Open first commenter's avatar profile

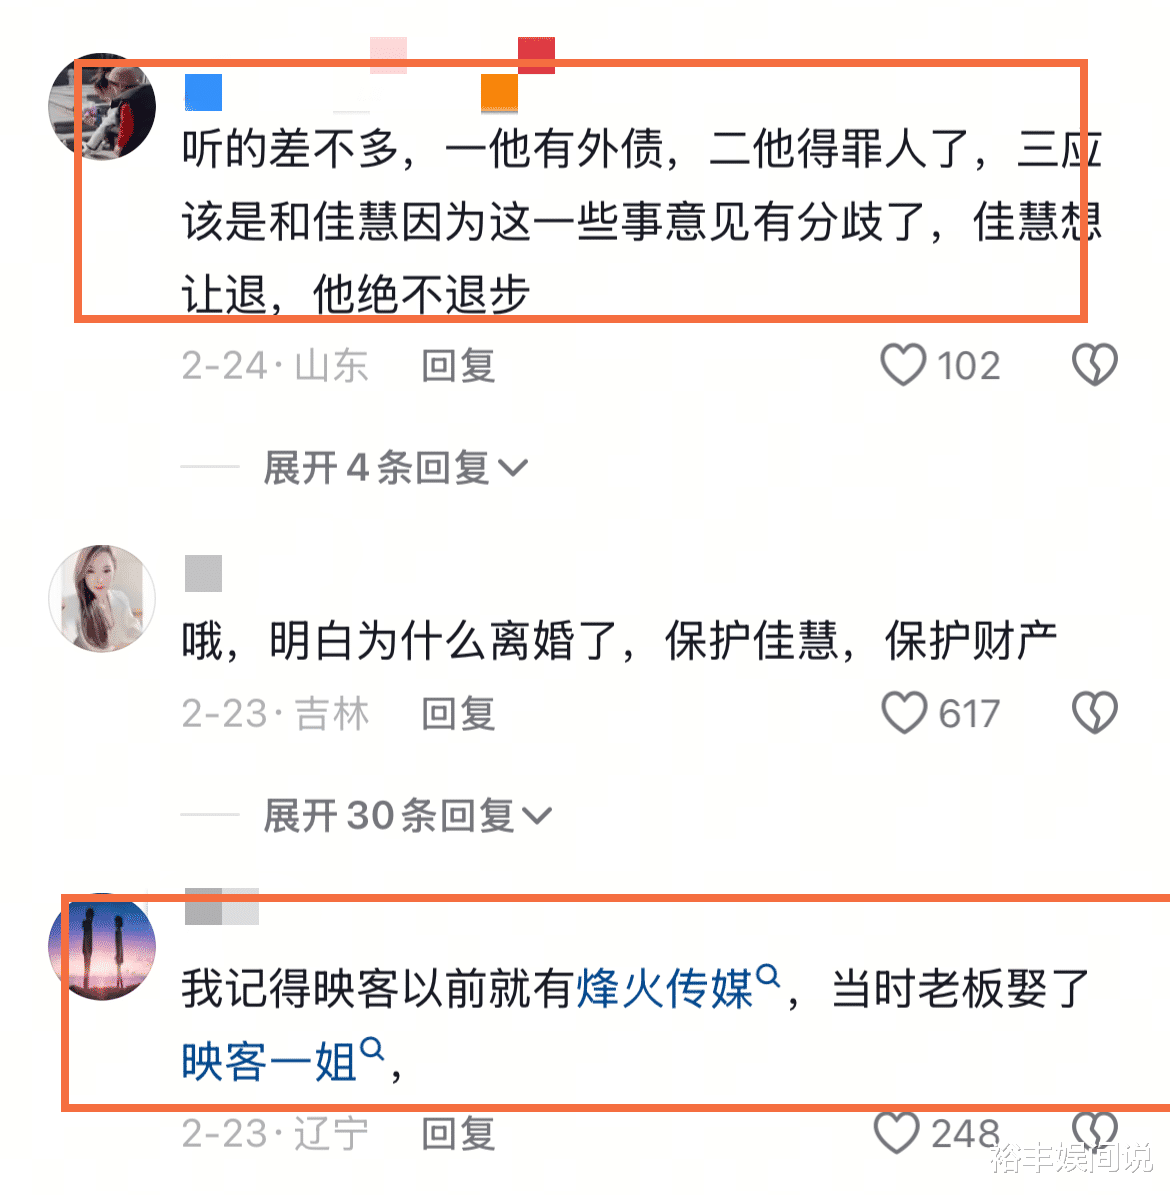tap(102, 107)
